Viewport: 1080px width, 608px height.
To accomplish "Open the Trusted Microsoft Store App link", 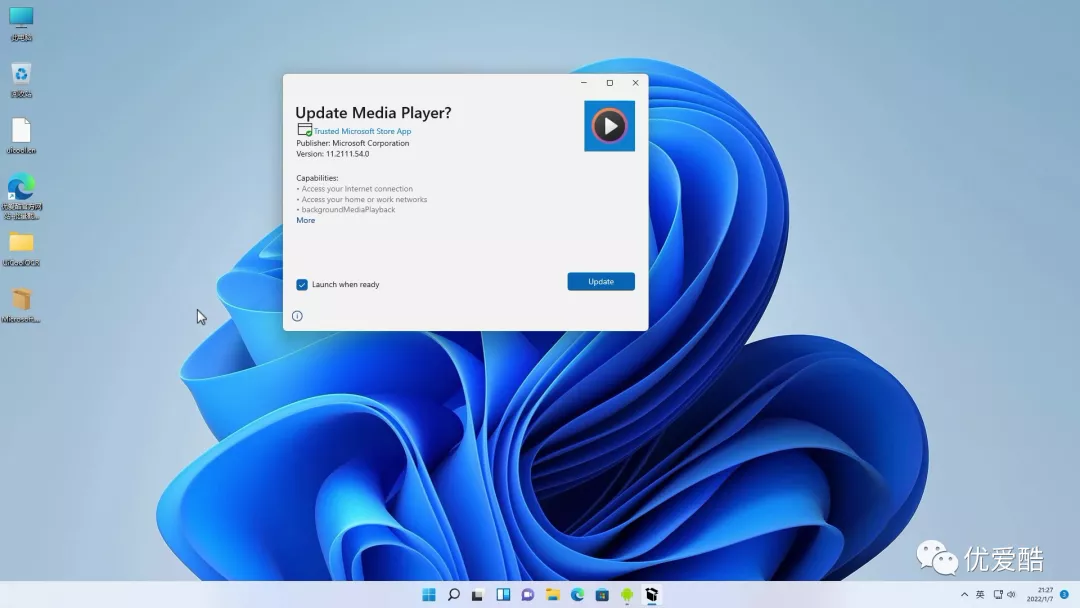I will (x=362, y=131).
